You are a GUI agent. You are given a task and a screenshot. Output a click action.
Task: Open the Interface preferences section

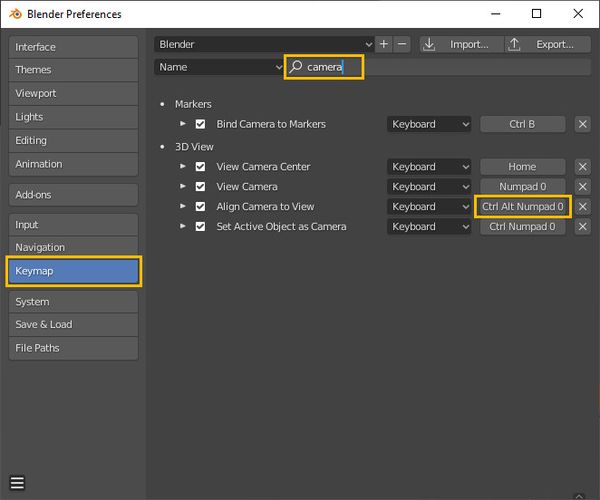(73, 47)
